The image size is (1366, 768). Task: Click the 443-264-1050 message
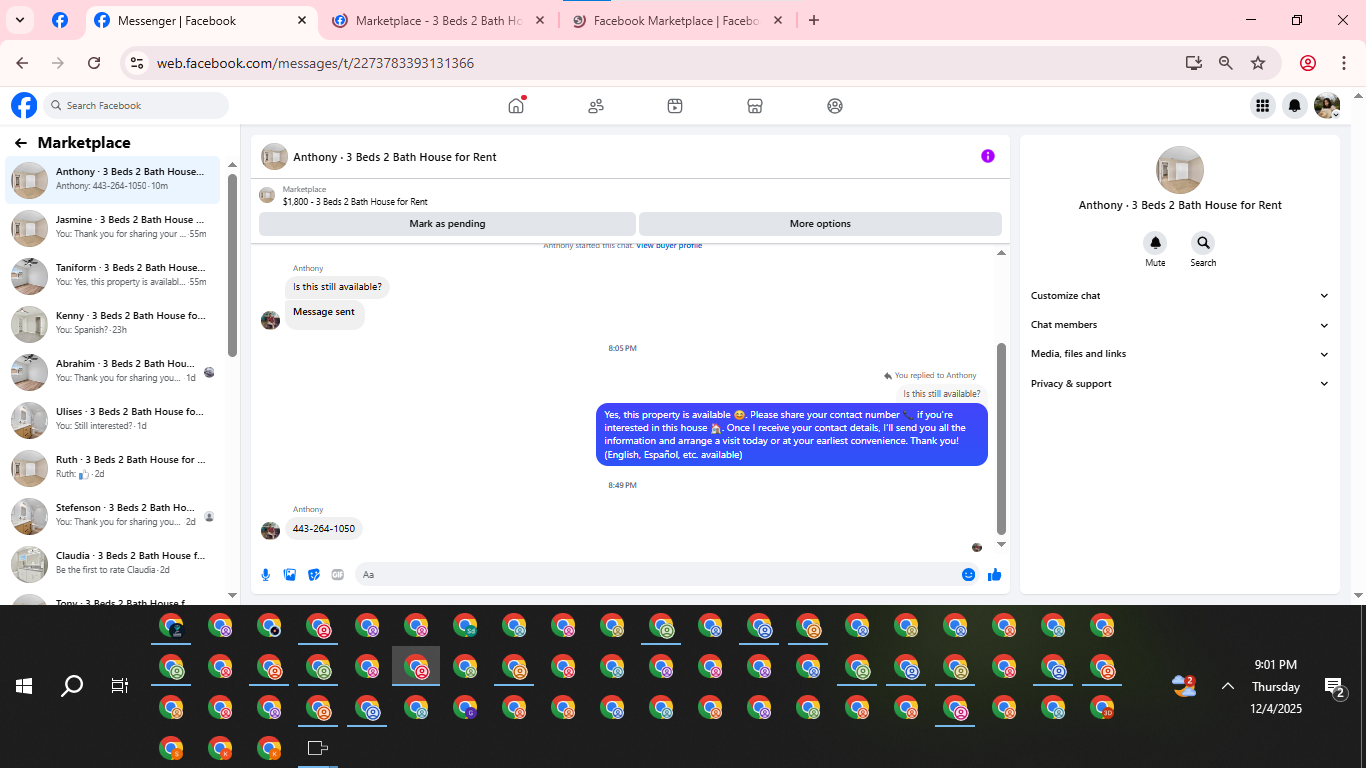323,529
